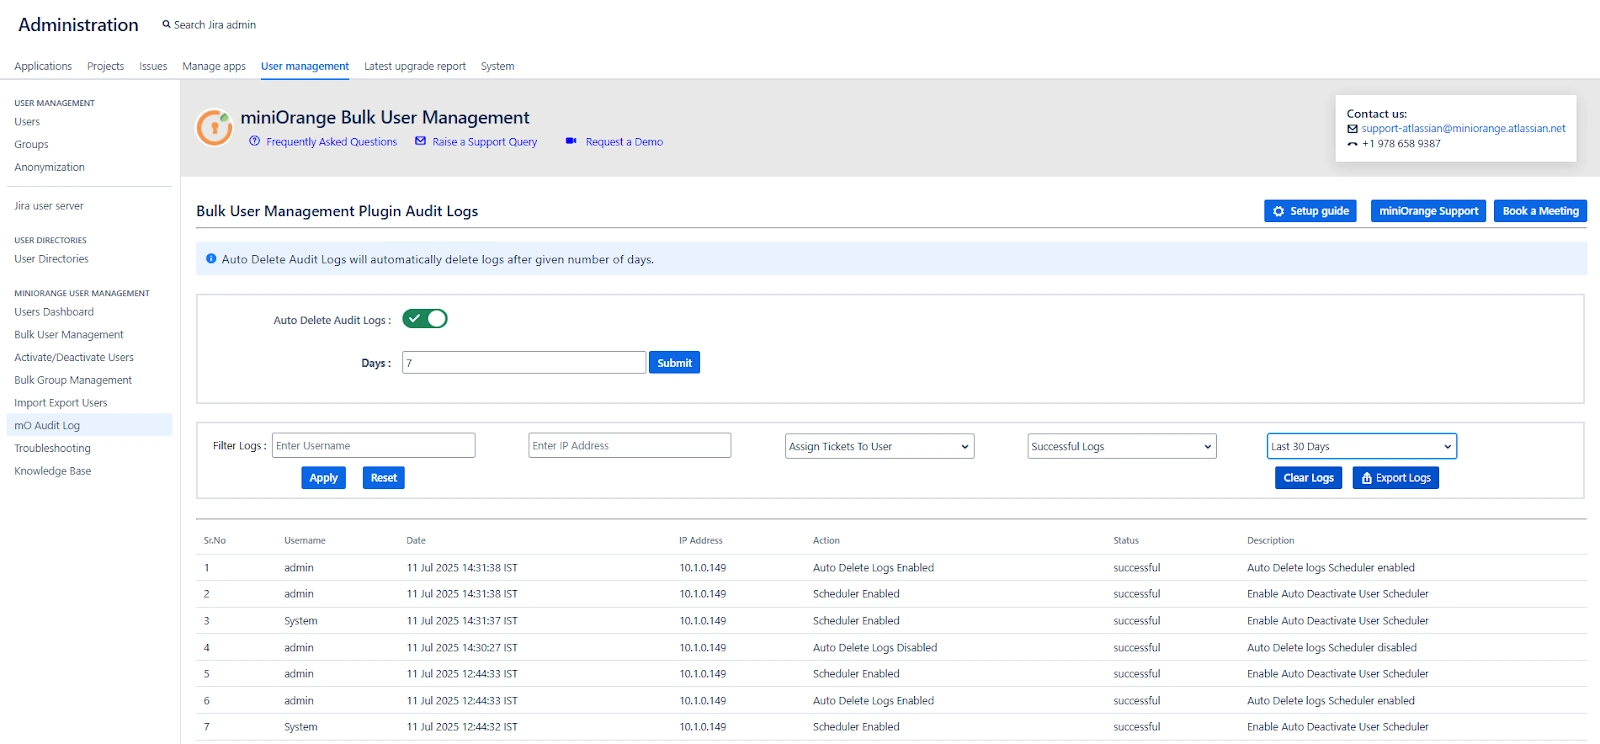This screenshot has width=1600, height=744.
Task: Click 'Auto Delete Logs Disabled' action cell
Action: [875, 648]
